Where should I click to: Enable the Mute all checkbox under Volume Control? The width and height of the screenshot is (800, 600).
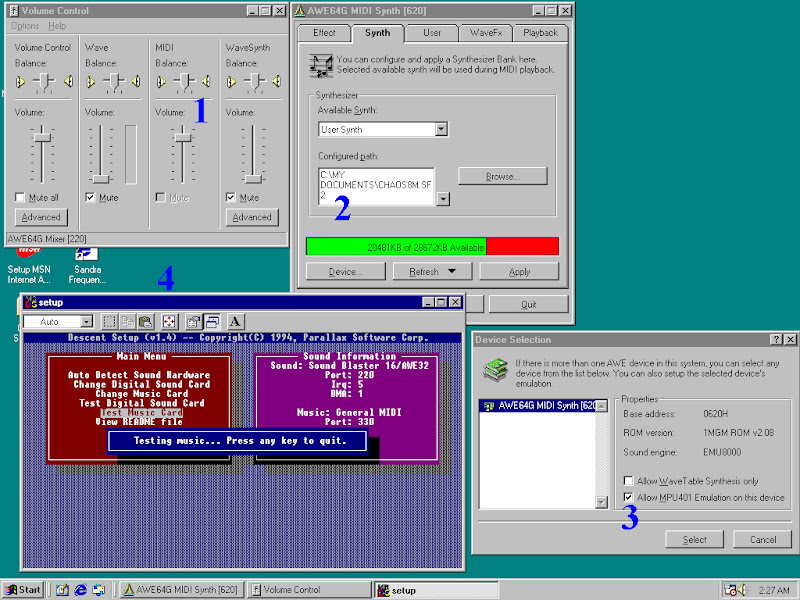pyautogui.click(x=21, y=198)
